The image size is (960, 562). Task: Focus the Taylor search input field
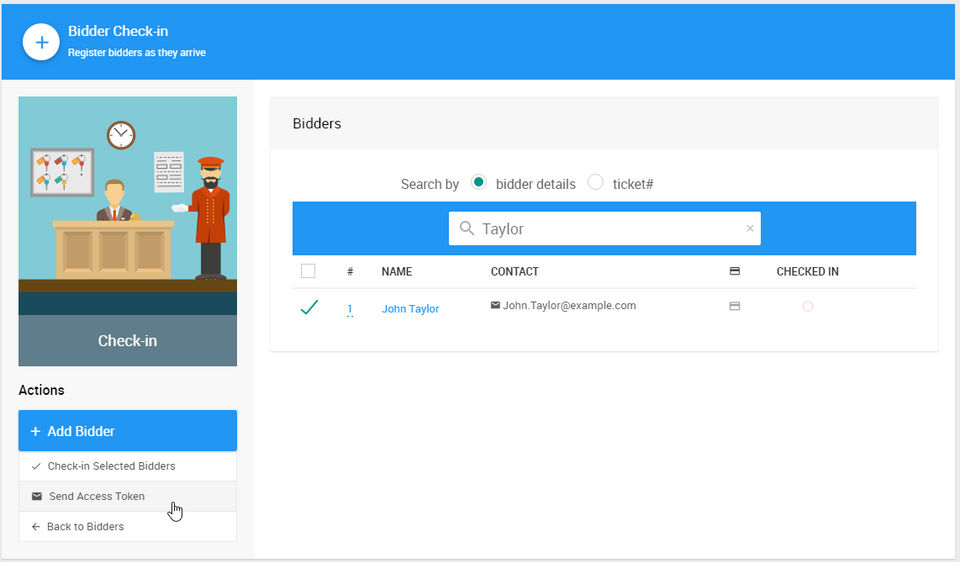604,228
